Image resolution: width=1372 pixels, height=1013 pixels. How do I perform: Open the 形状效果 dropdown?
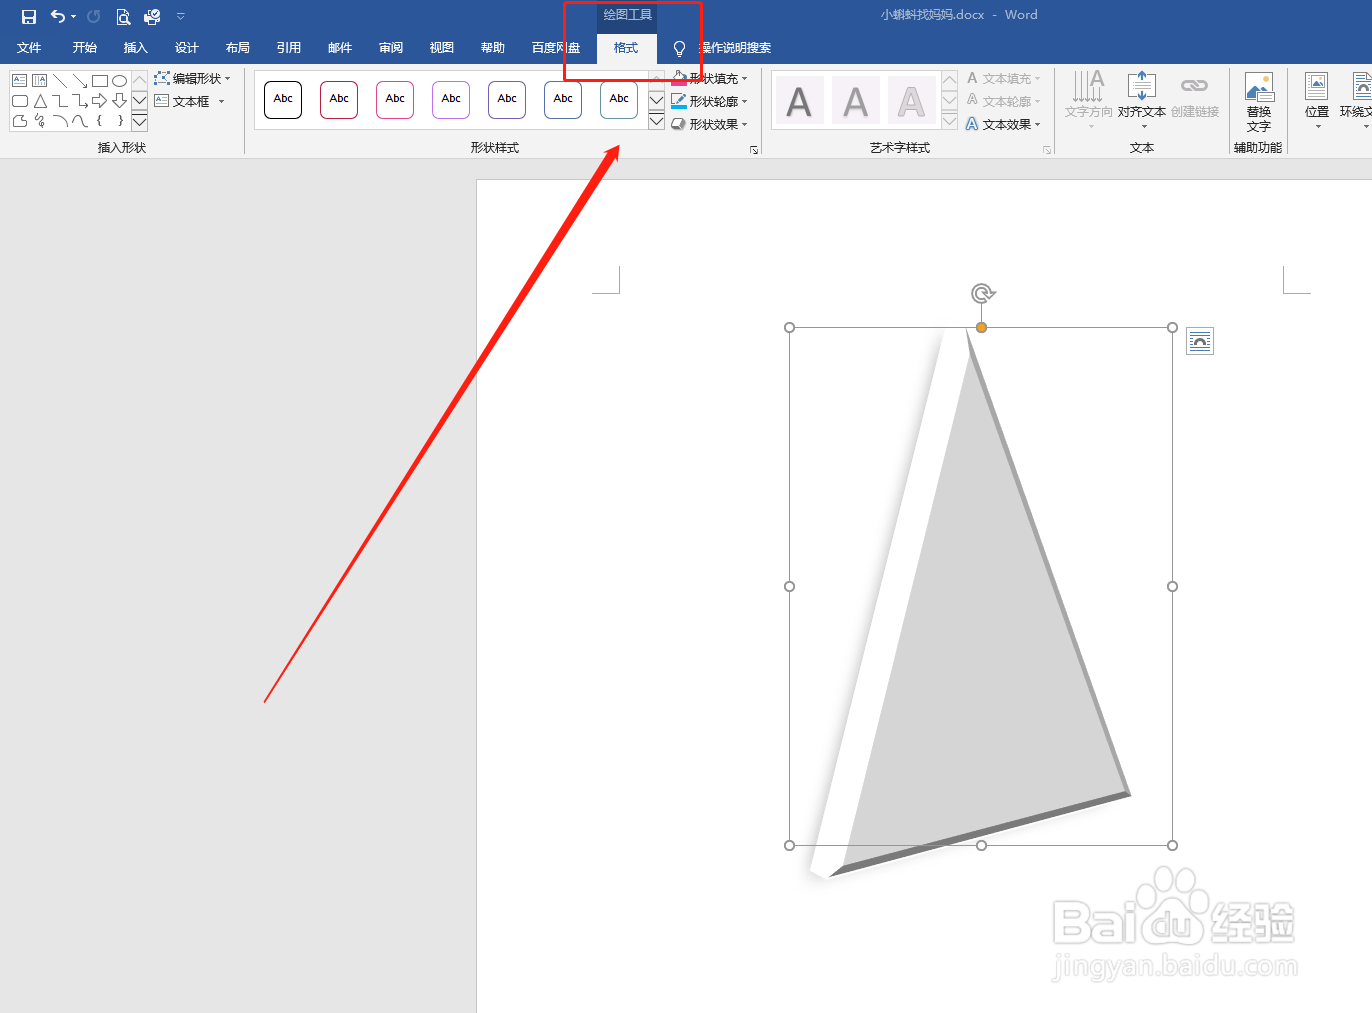click(709, 124)
